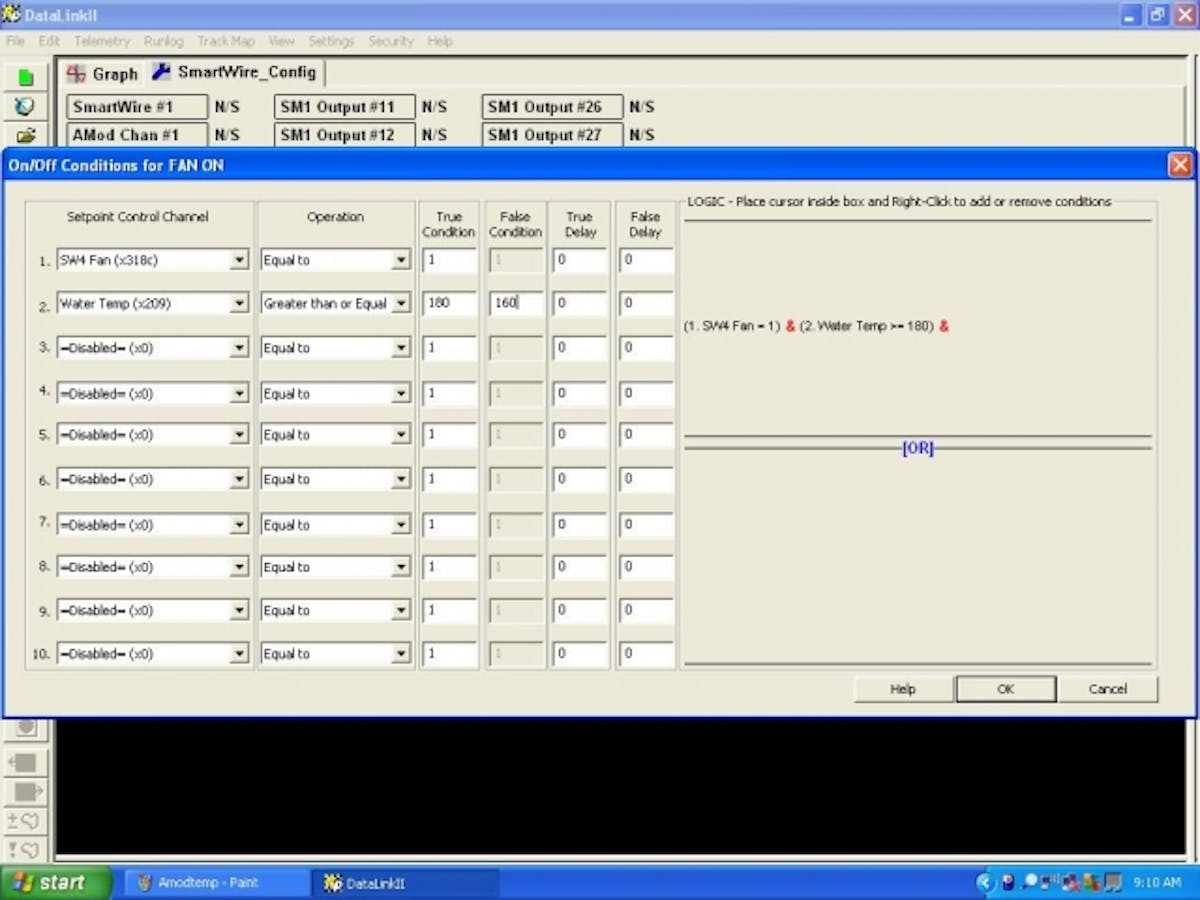Open the Track Map menu

click(226, 41)
